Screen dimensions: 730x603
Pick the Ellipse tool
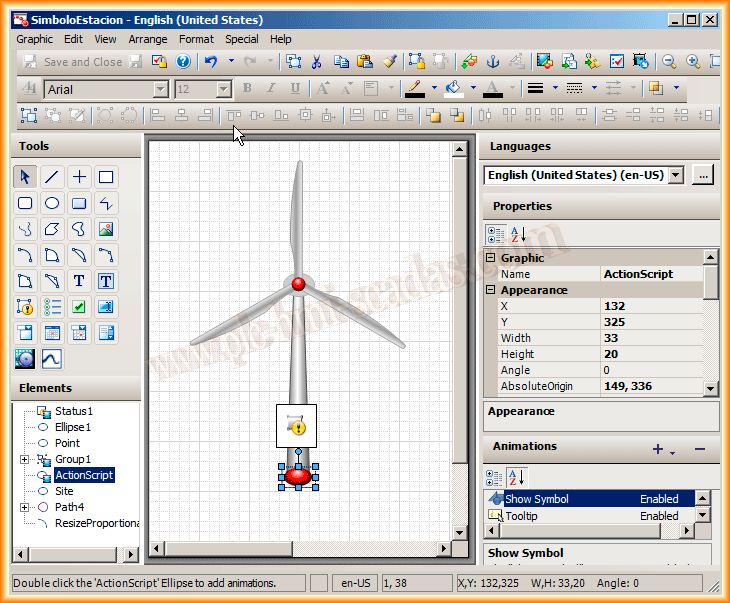[52, 203]
